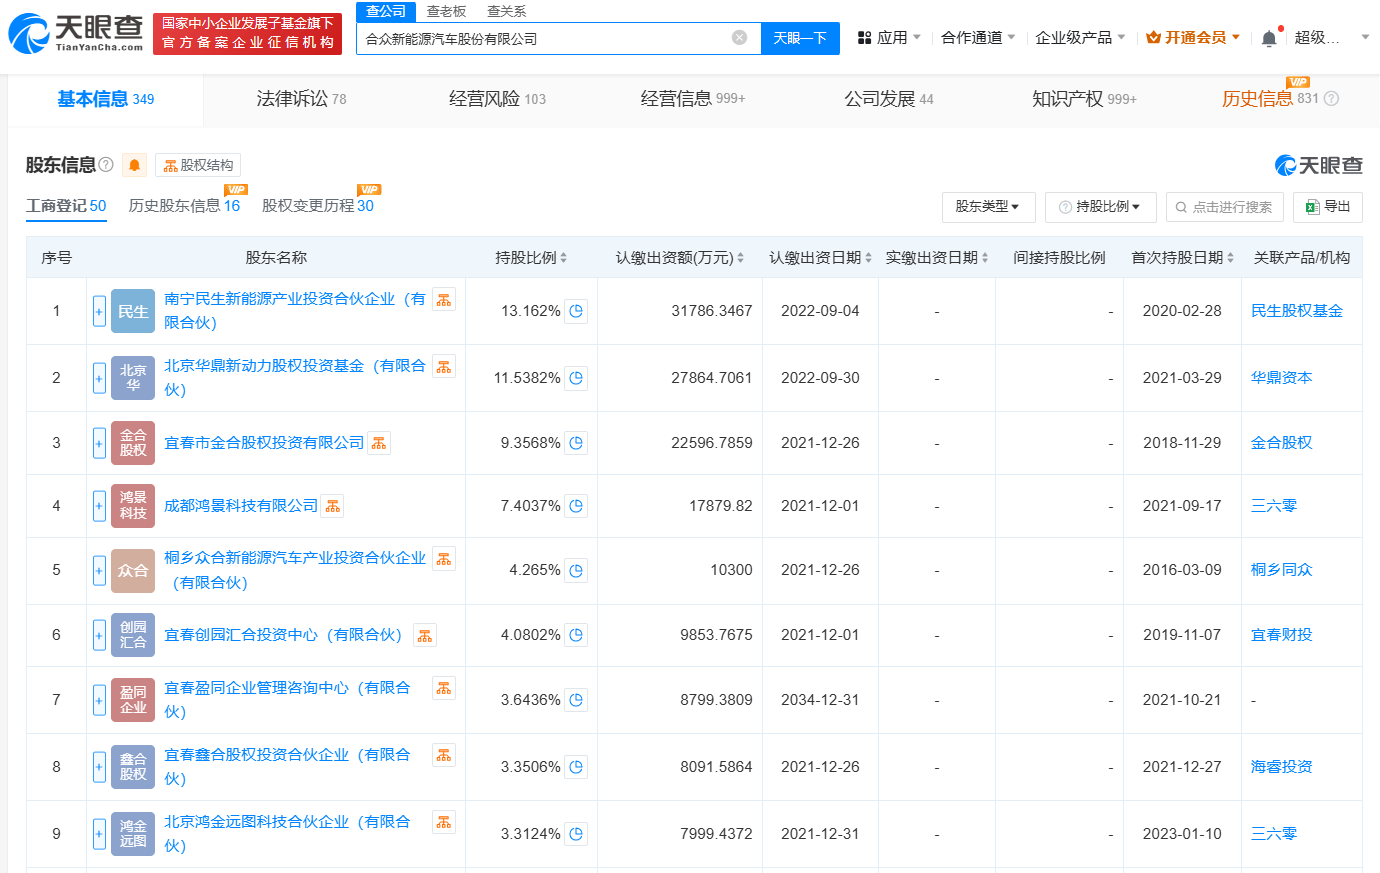Screen dimensions: 1380x873
Task: Select the 查关系 search mode tab
Action: pos(506,11)
